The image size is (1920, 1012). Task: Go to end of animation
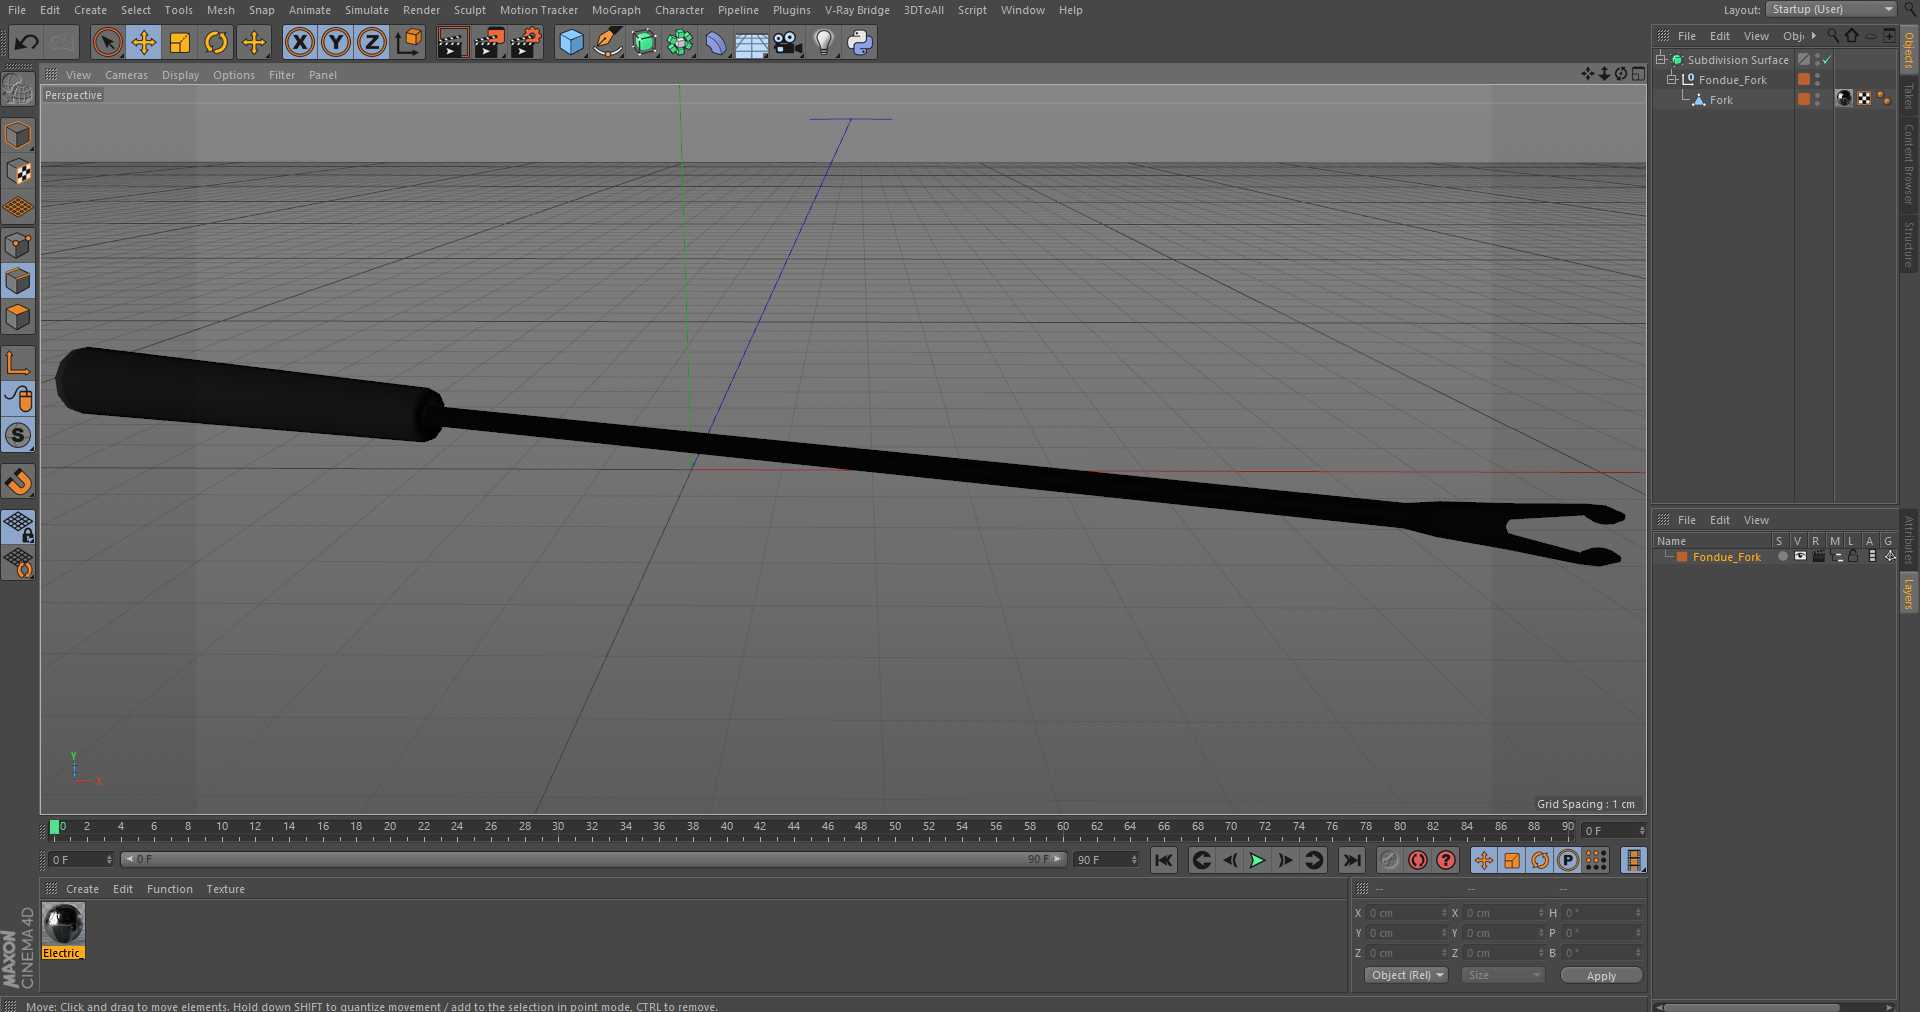(x=1352, y=860)
